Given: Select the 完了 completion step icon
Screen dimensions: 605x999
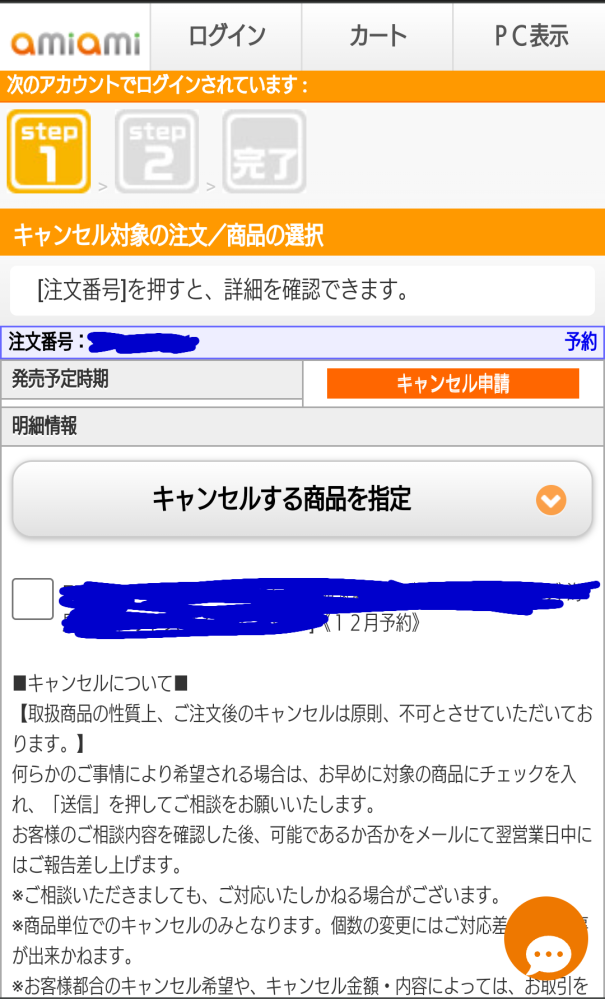Looking at the screenshot, I should pyautogui.click(x=264, y=152).
